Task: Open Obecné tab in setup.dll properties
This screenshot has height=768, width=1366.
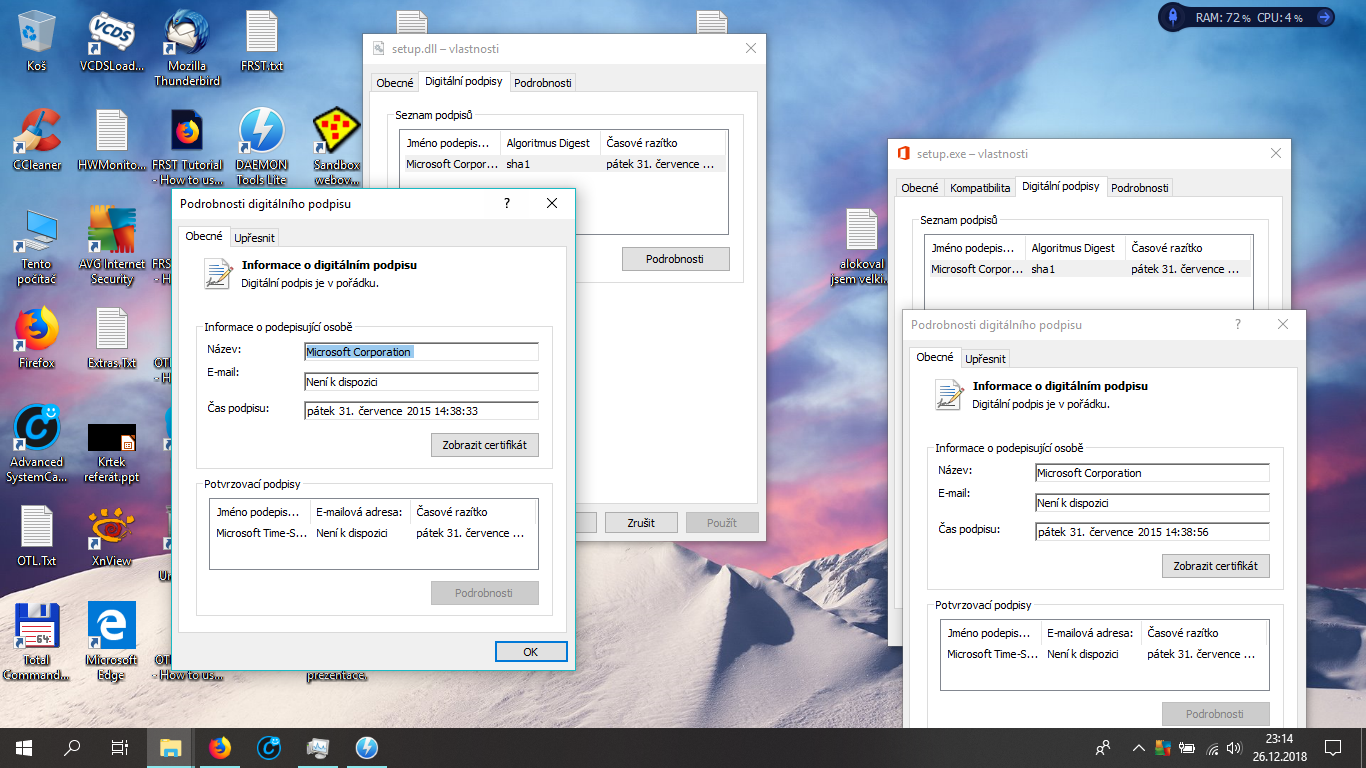Action: click(x=393, y=83)
